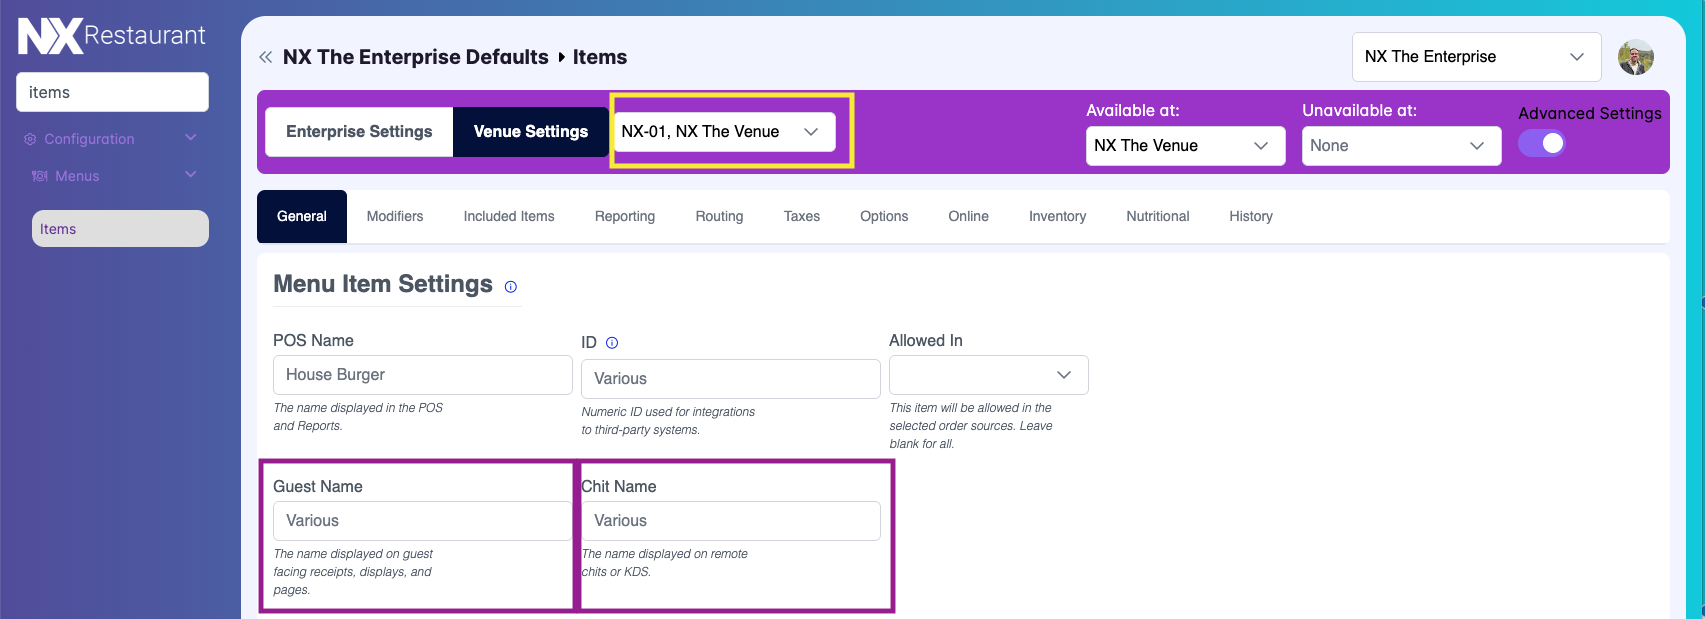Click the NX Restaurant logo
Viewport: 1705px width, 619px height.
[x=112, y=36]
